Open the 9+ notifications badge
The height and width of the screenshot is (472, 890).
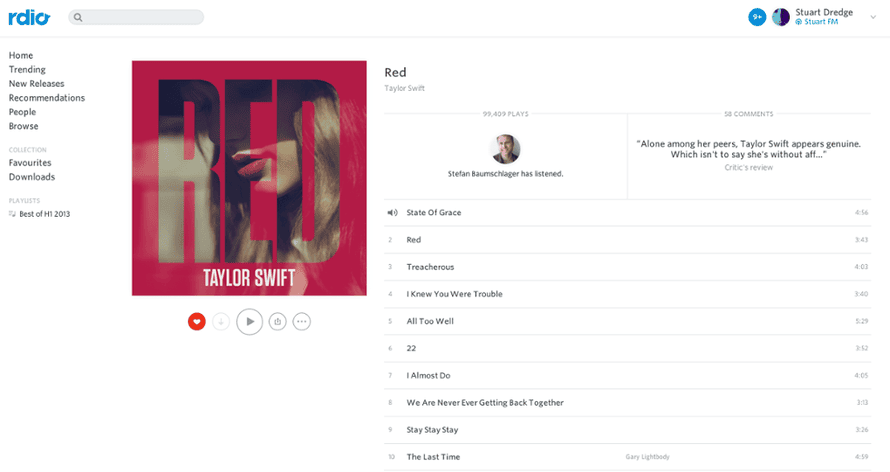pyautogui.click(x=757, y=17)
